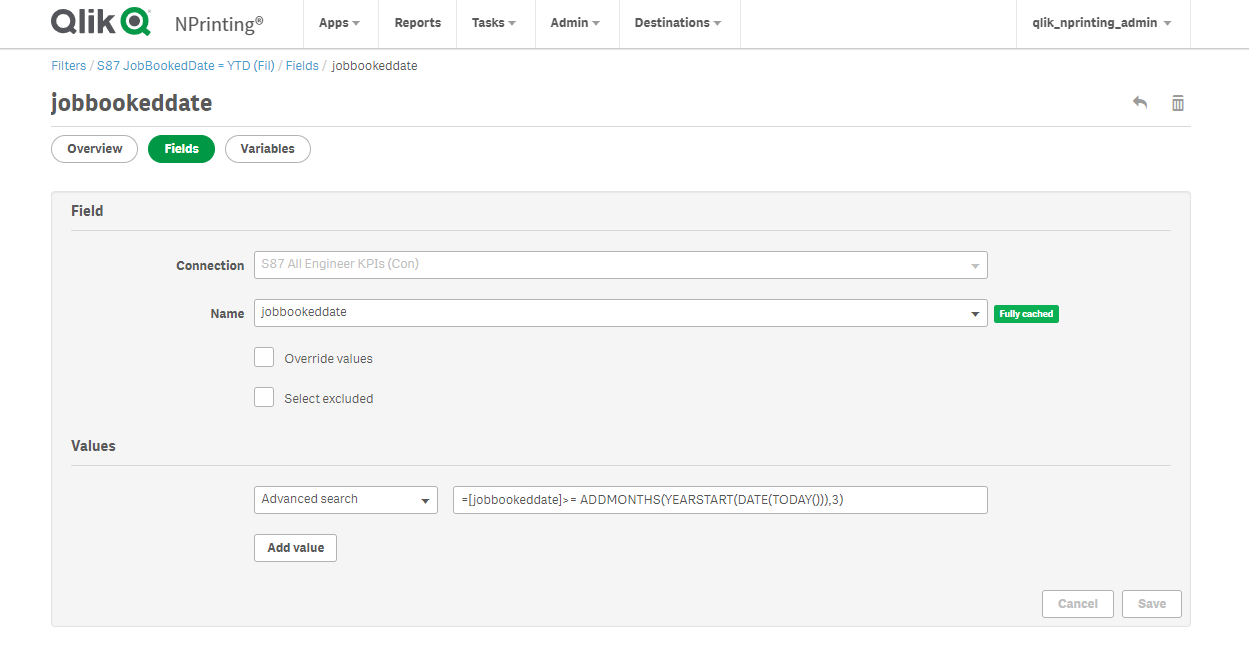The width and height of the screenshot is (1249, 662).
Task: Click the Add value button
Action: pyautogui.click(x=295, y=548)
